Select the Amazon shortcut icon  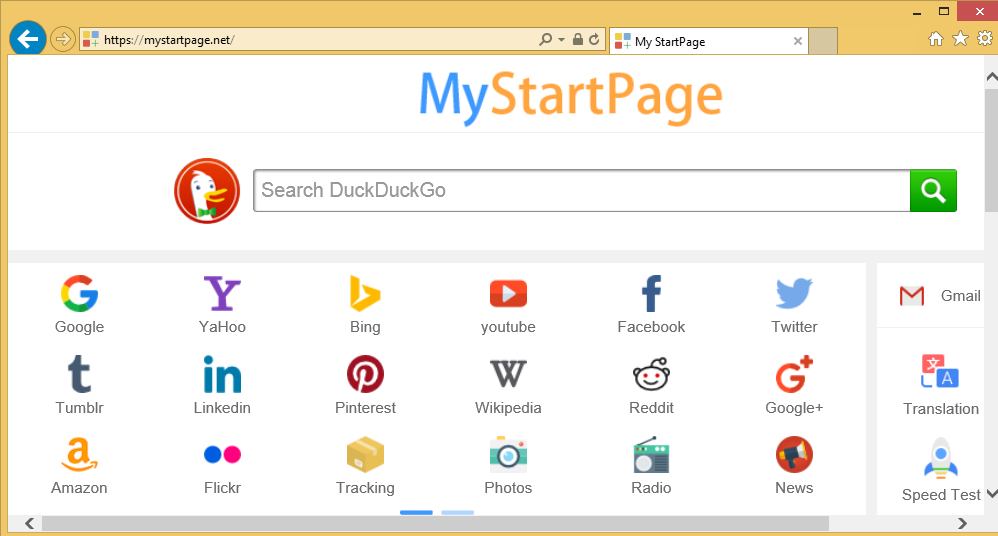point(79,455)
